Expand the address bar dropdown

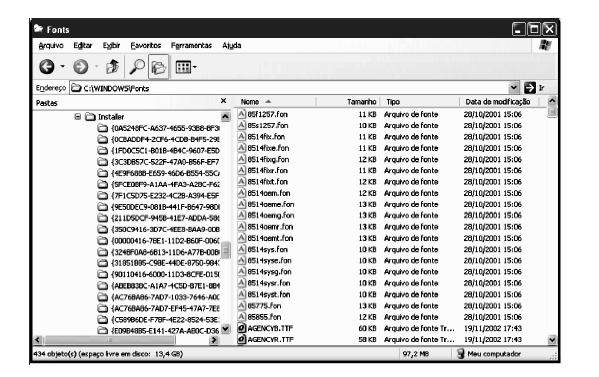coord(514,88)
